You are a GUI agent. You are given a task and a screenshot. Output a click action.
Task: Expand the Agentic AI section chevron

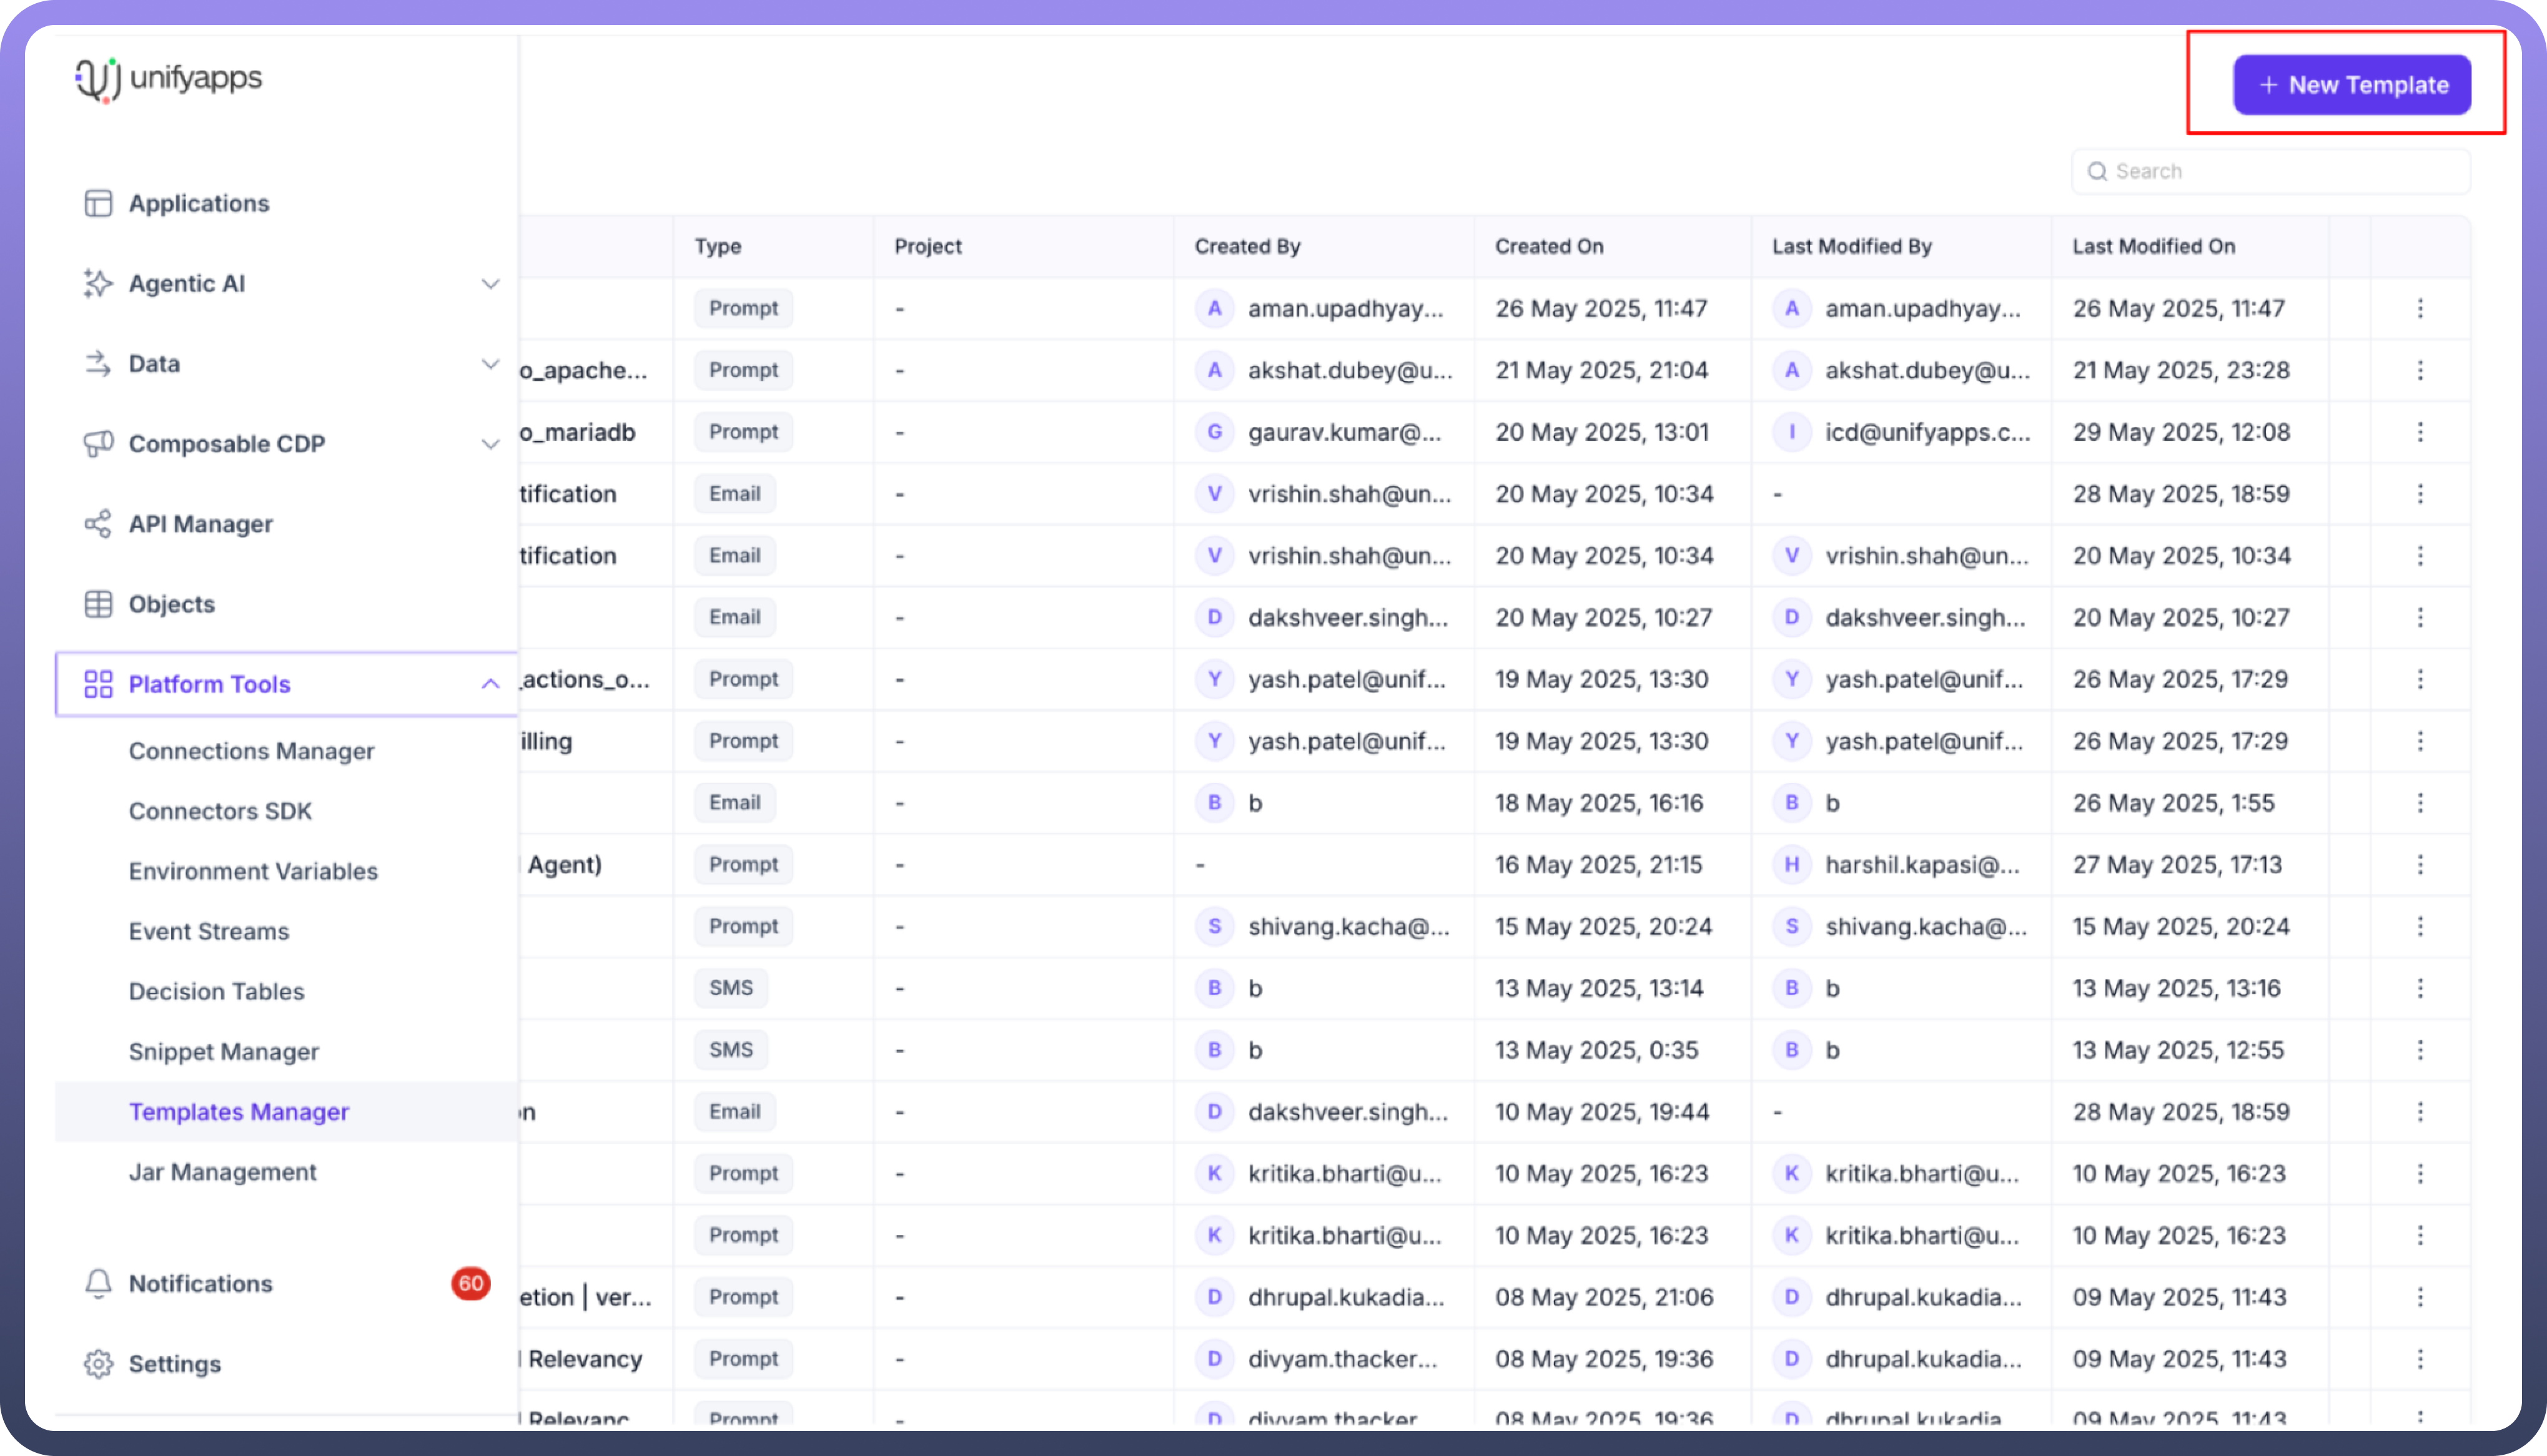point(490,284)
